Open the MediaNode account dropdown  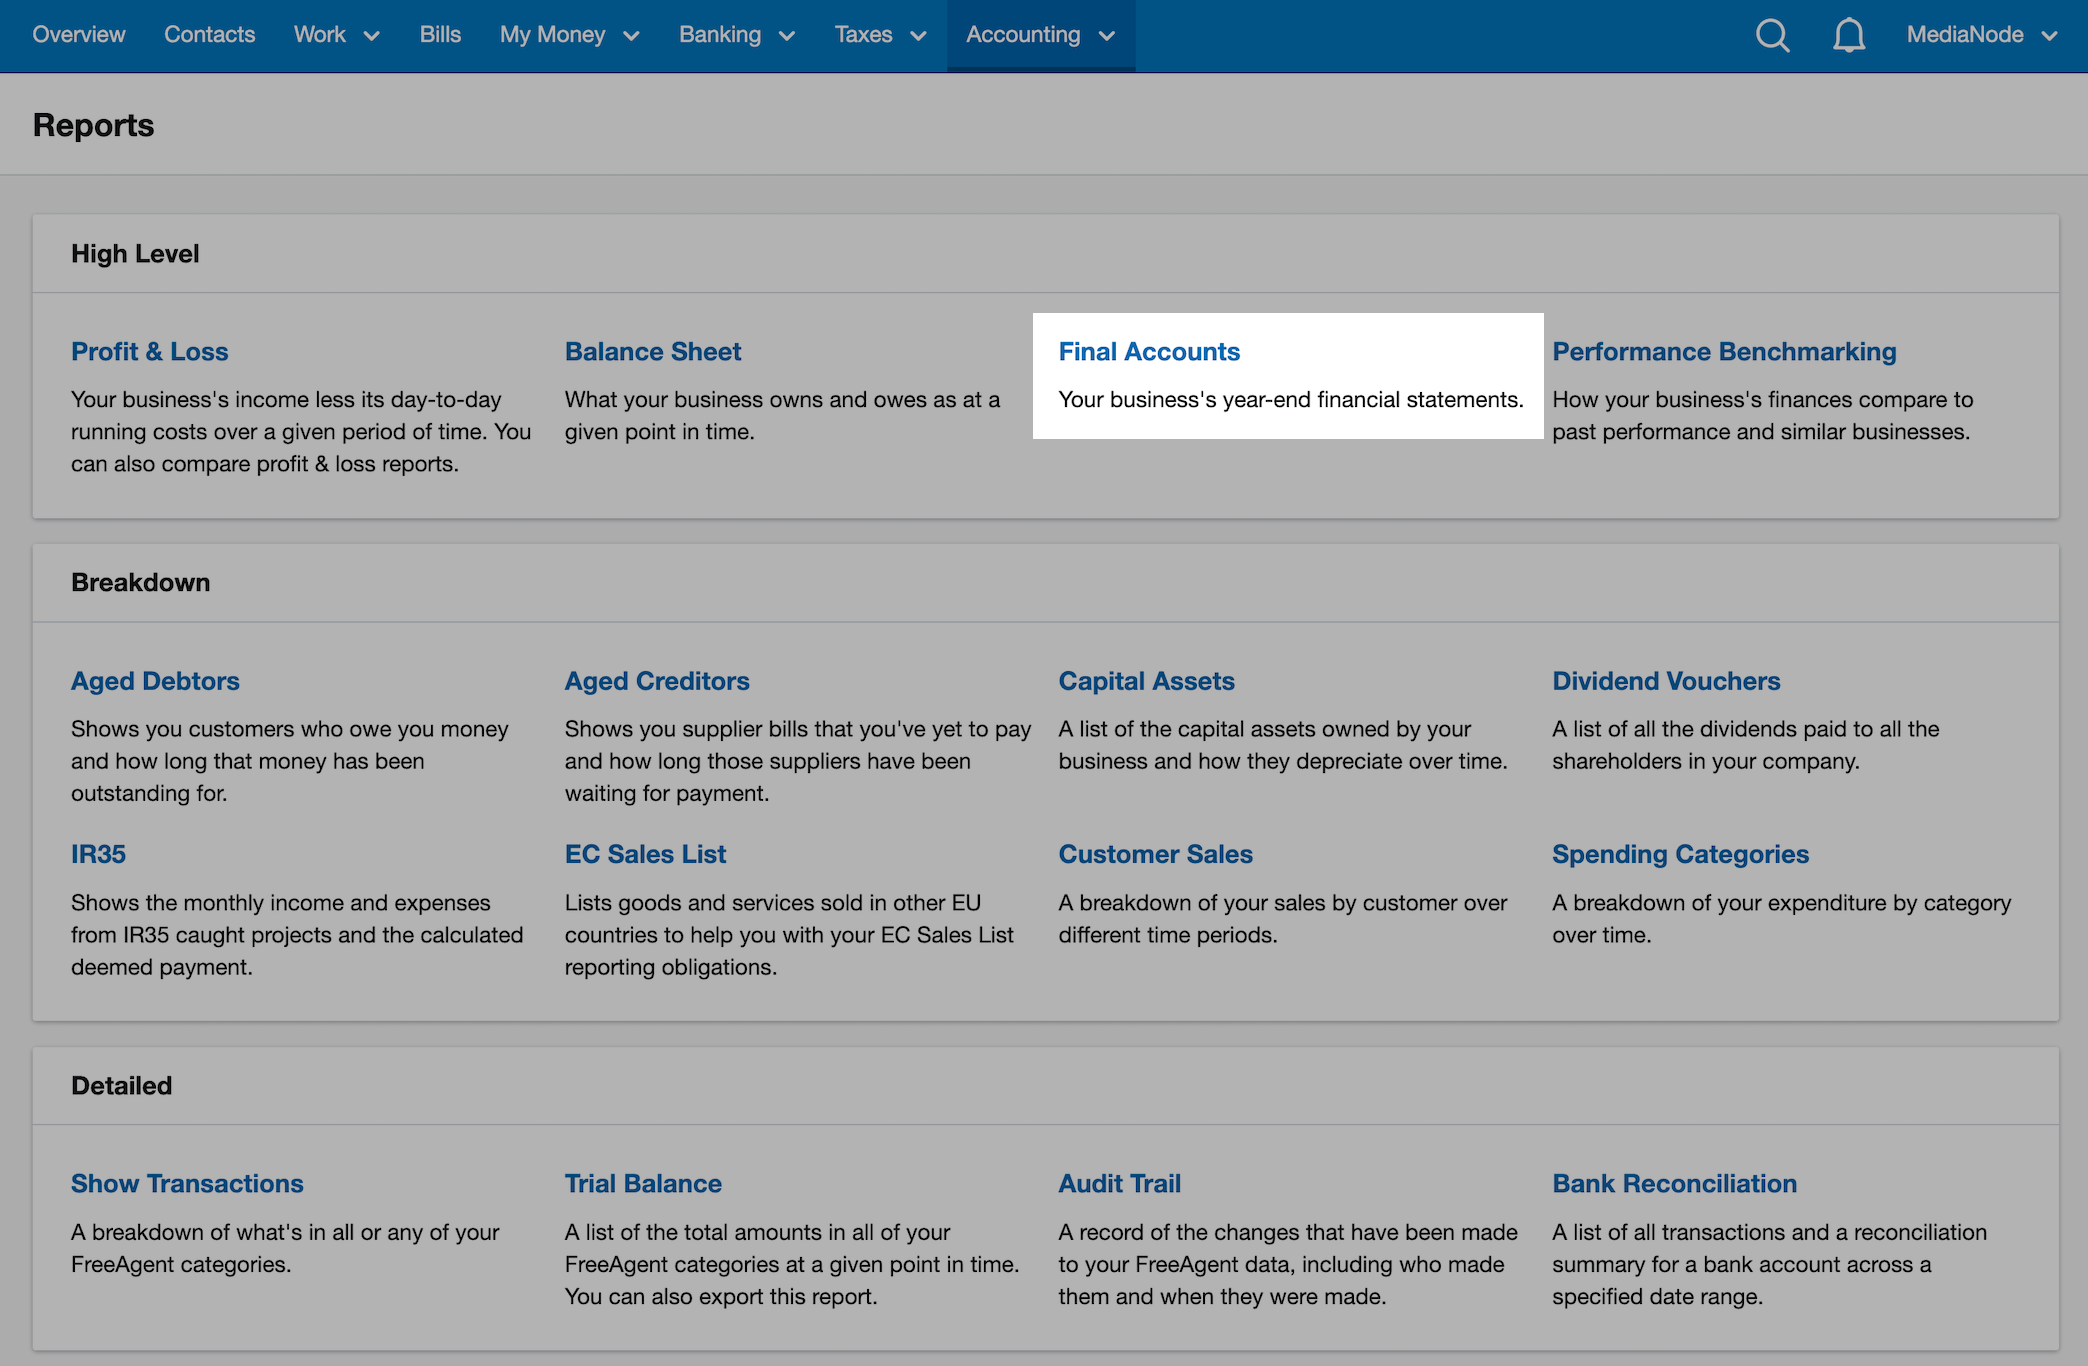(x=1978, y=35)
